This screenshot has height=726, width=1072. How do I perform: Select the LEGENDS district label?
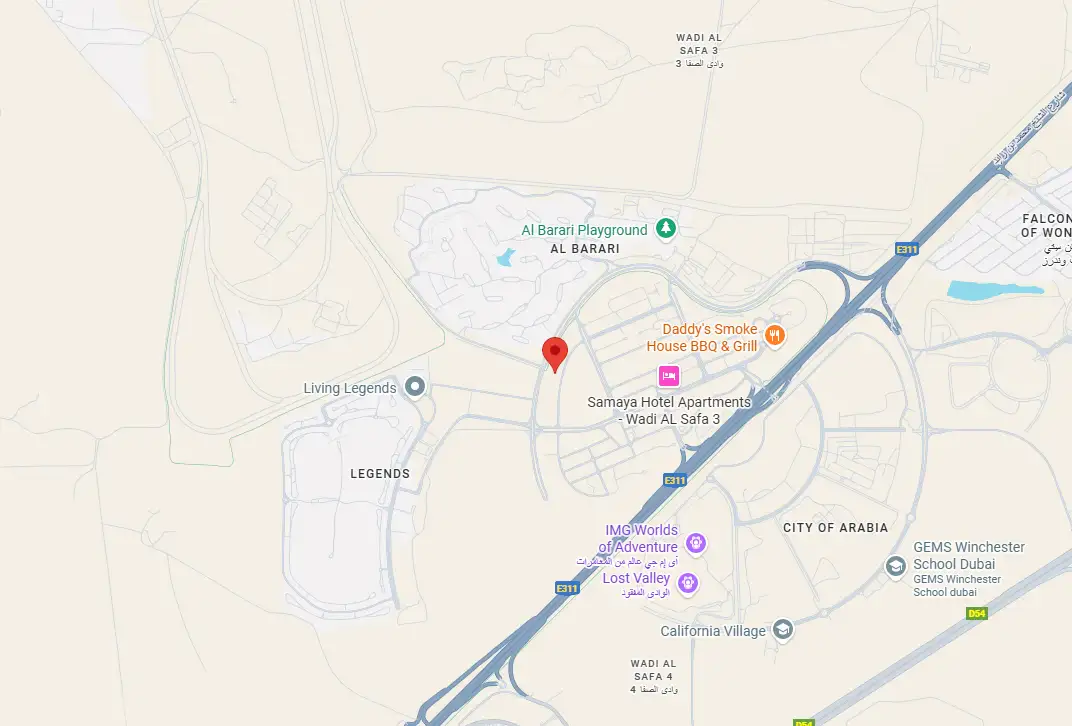pyautogui.click(x=380, y=474)
